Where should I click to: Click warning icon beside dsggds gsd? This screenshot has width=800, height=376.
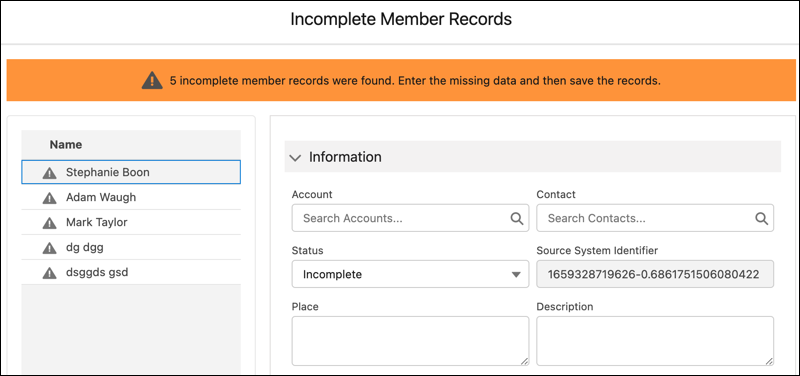tap(49, 273)
